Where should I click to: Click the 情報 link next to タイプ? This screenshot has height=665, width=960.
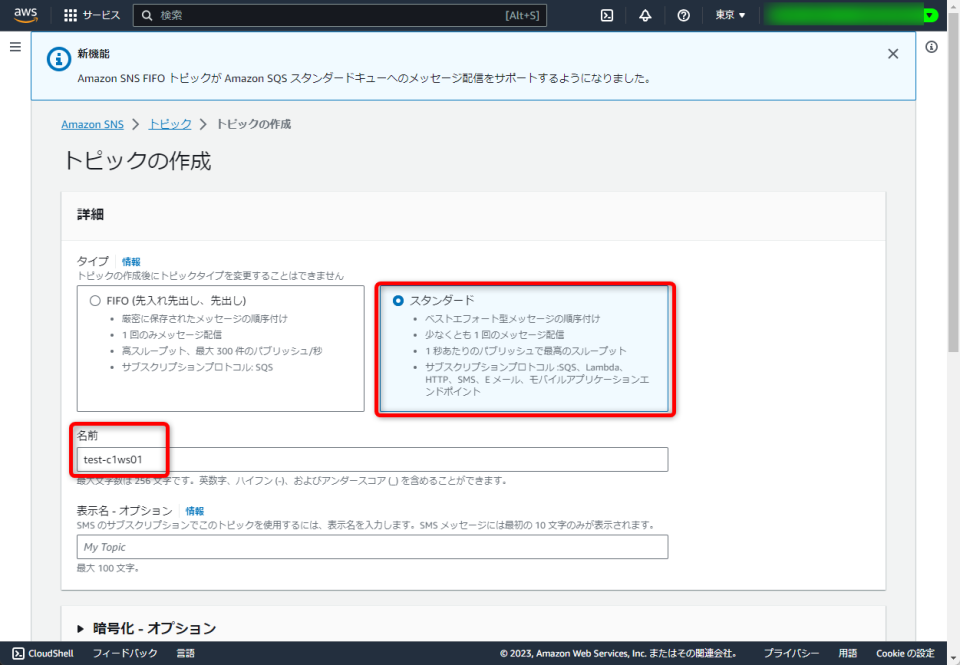click(130, 261)
